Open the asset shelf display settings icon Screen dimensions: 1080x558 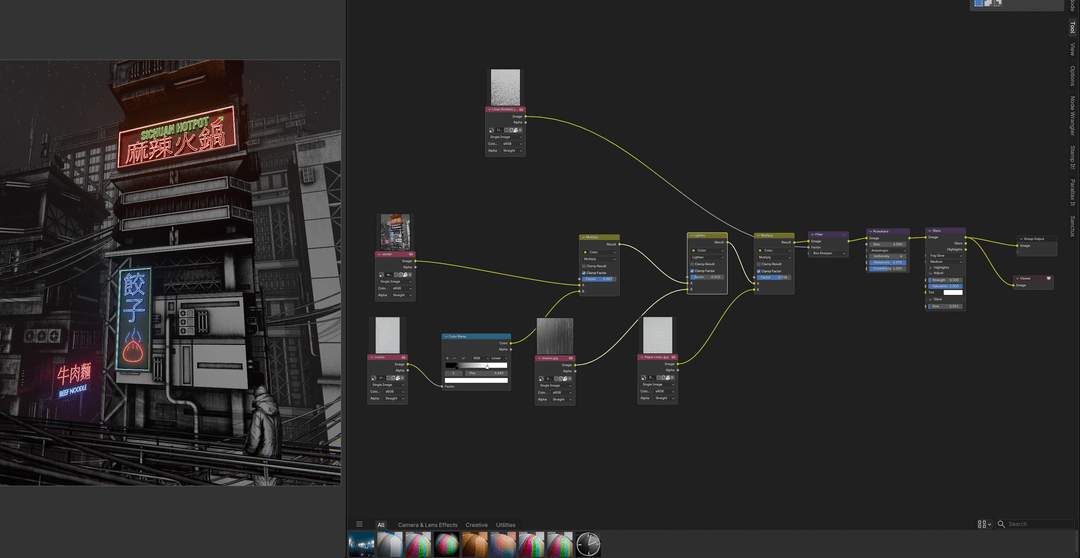(984, 524)
